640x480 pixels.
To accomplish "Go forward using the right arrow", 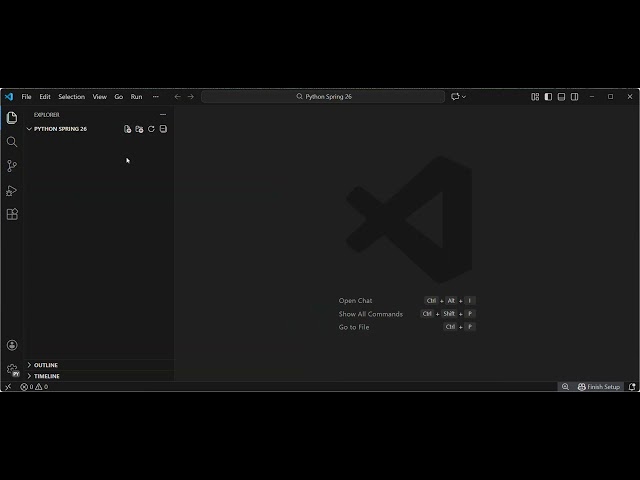I will (191, 97).
